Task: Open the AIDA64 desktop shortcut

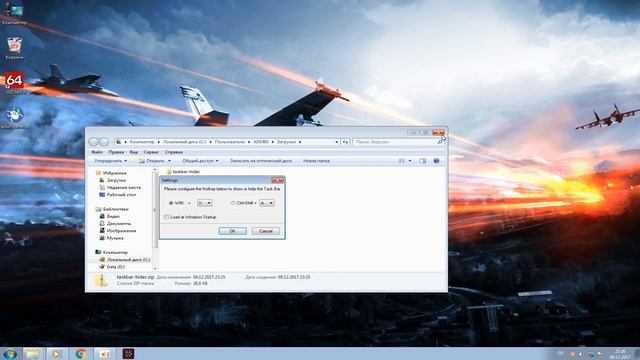Action: click(x=15, y=83)
